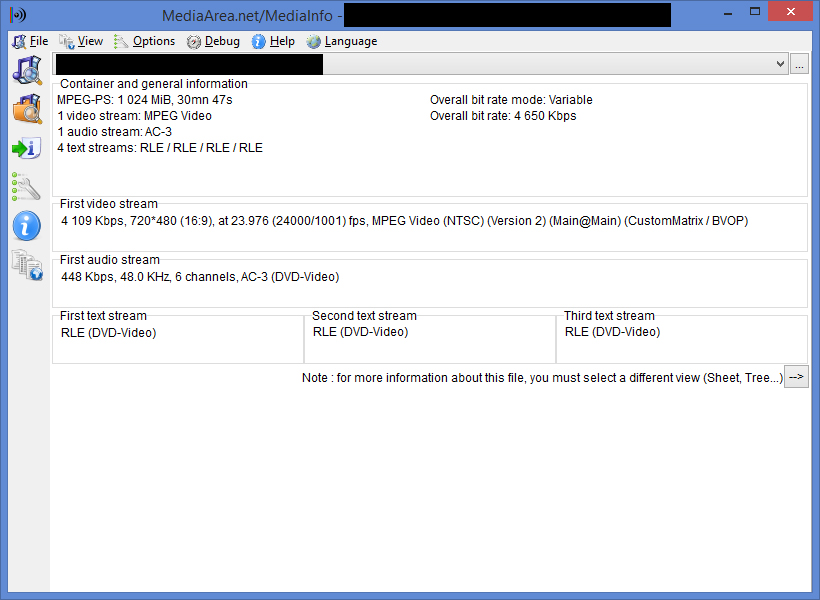Click the "Third text stream" heading

pyautogui.click(x=609, y=316)
